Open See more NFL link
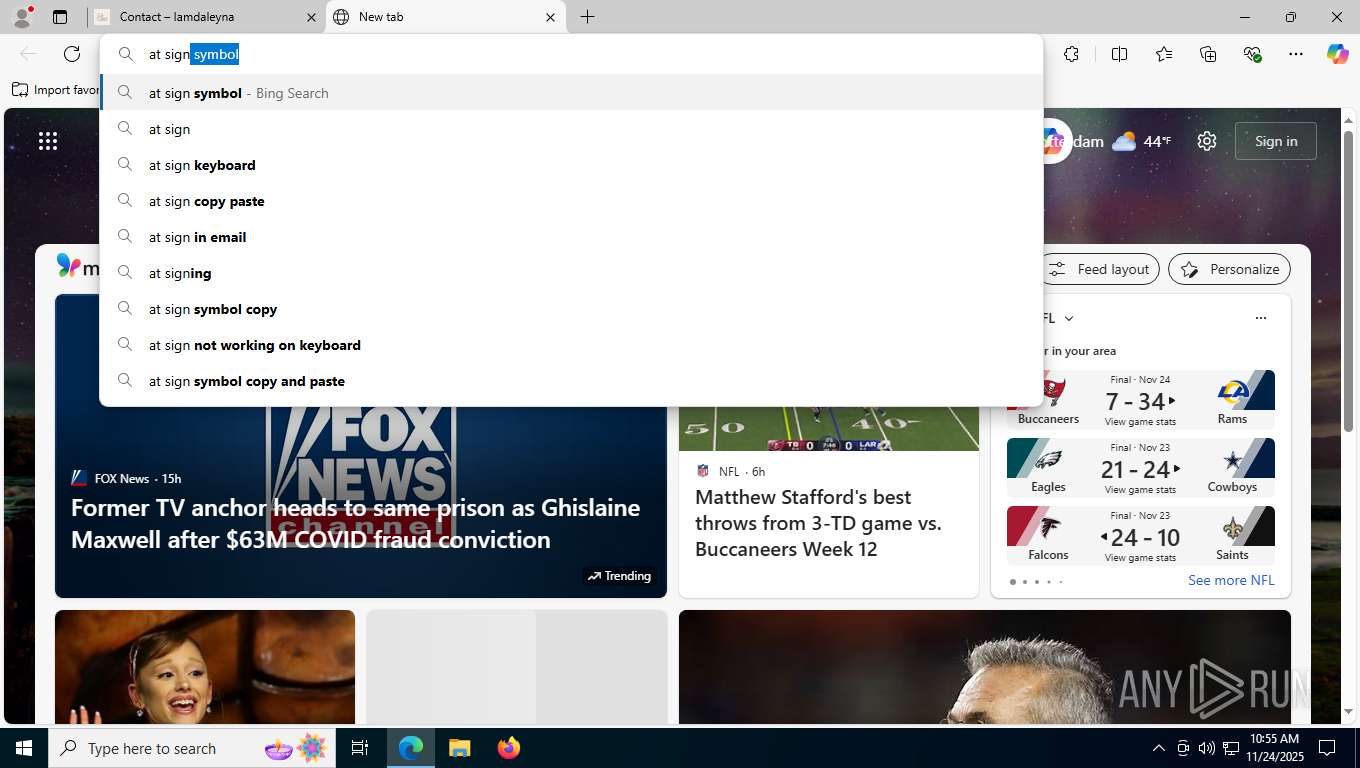Screen dimensions: 1360x768 point(1231,580)
